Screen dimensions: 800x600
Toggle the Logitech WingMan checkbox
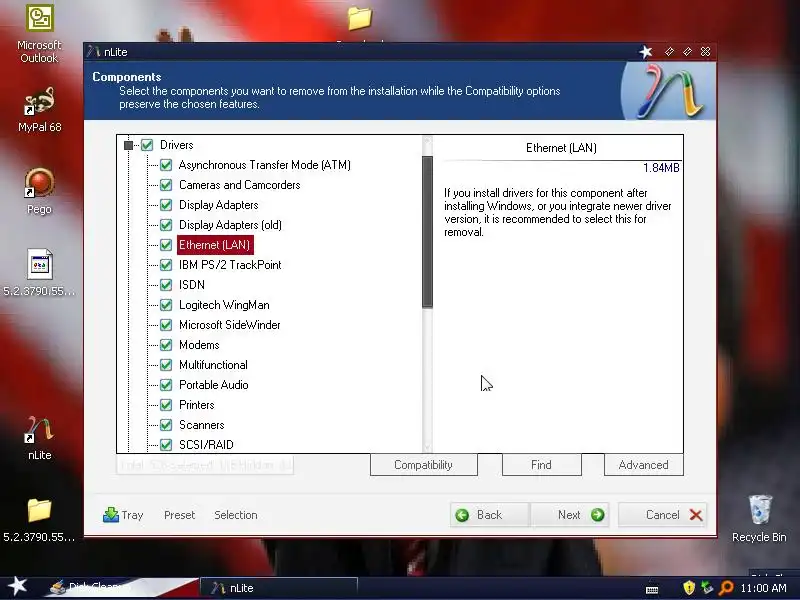coord(166,305)
